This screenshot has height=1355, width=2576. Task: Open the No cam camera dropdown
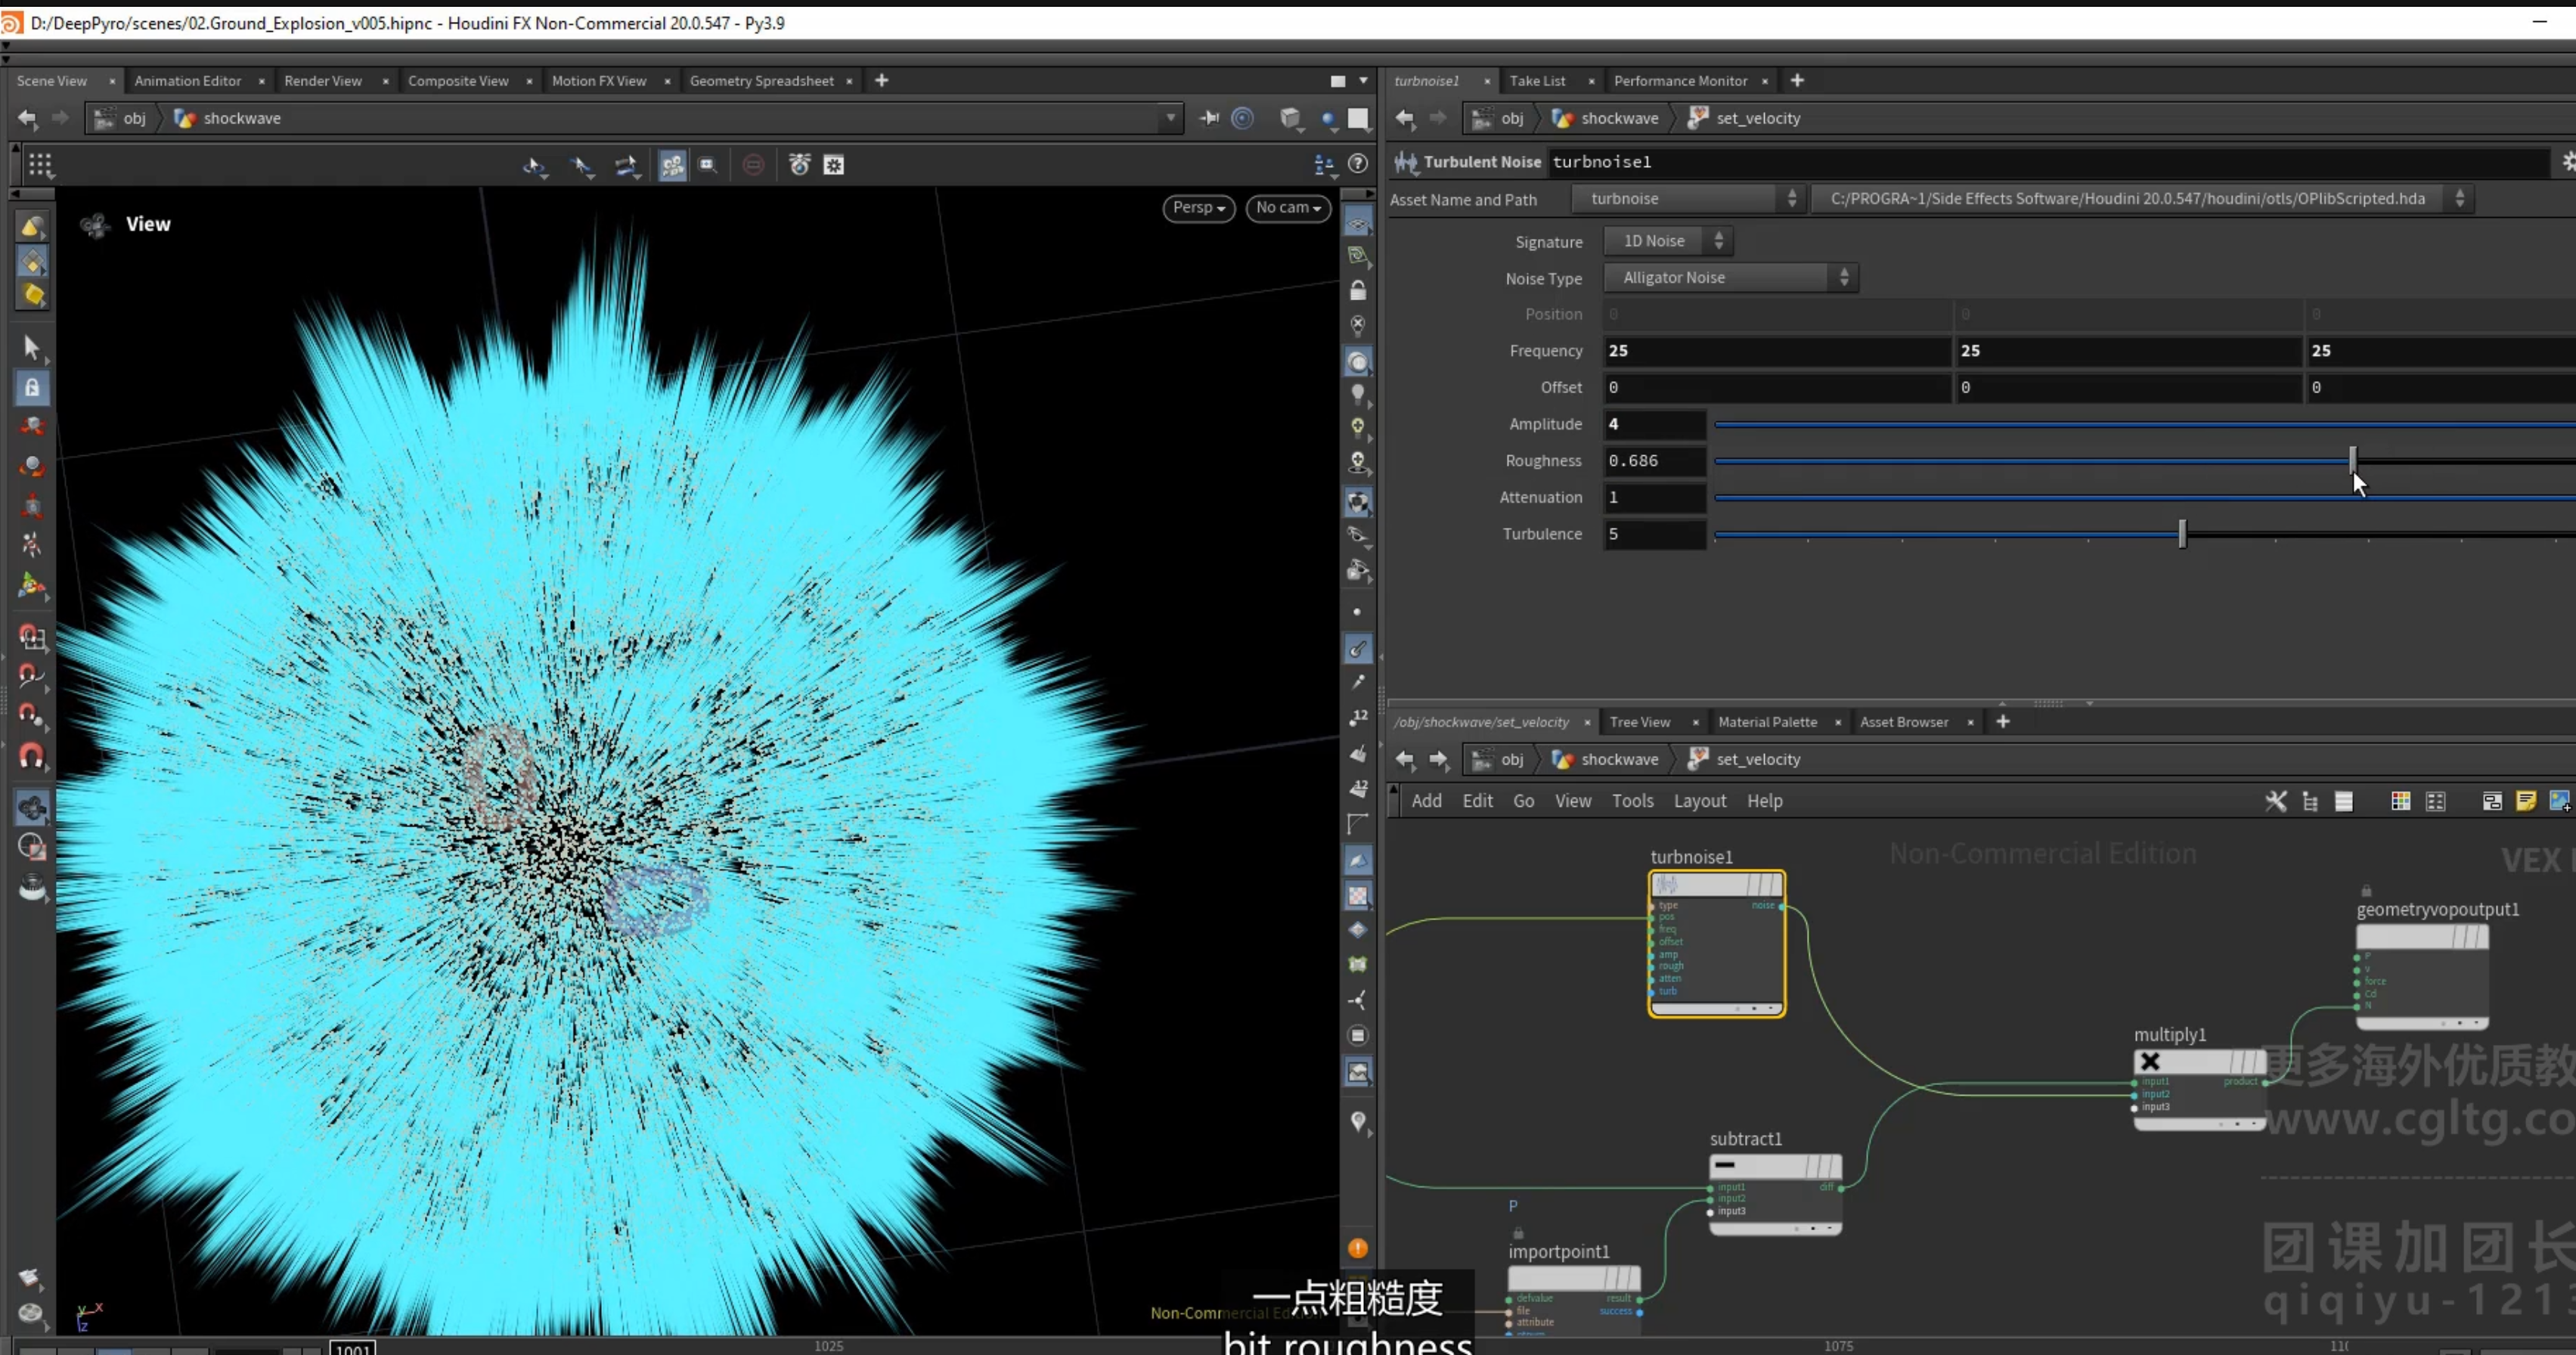coord(1288,208)
